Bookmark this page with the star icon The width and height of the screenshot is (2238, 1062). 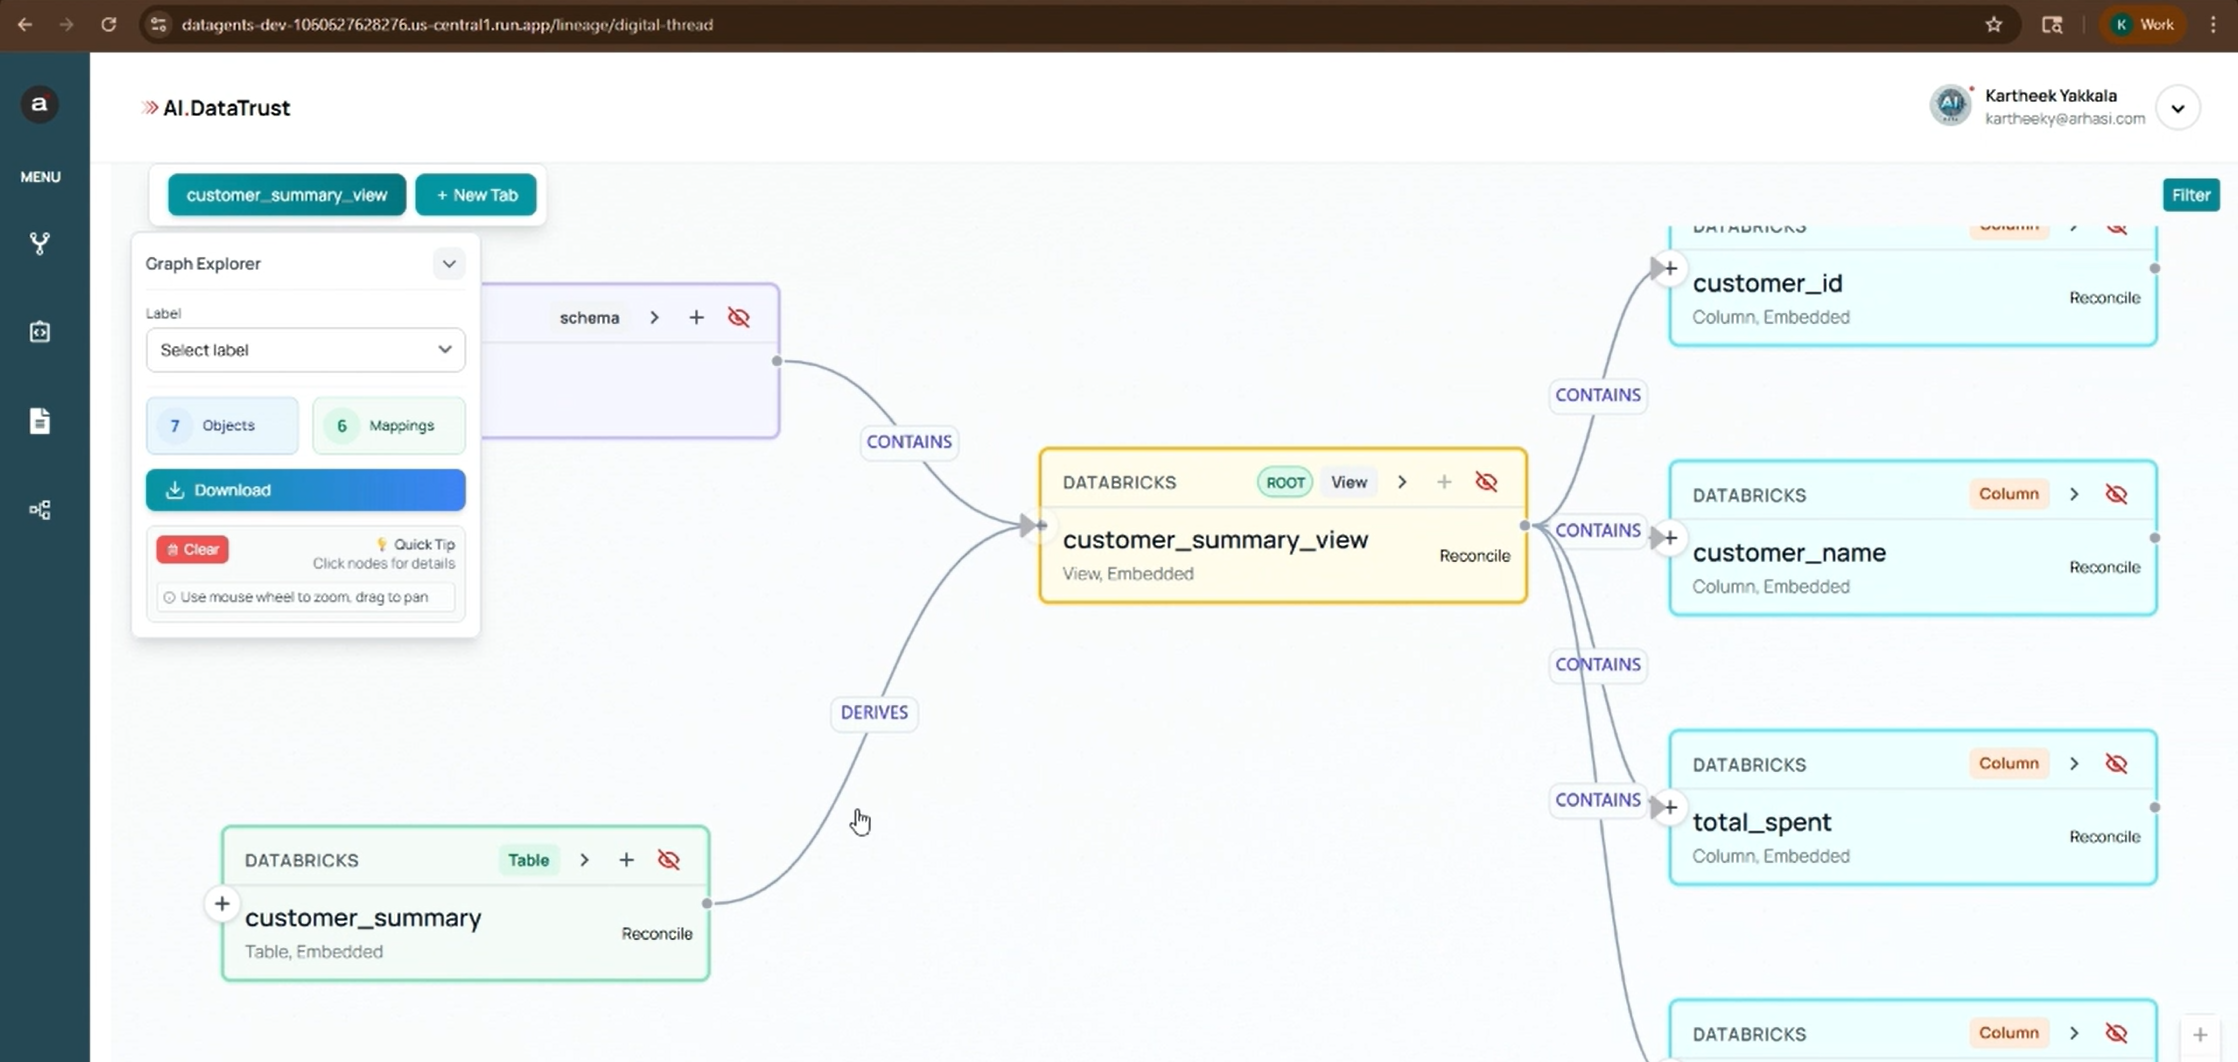(x=1993, y=24)
